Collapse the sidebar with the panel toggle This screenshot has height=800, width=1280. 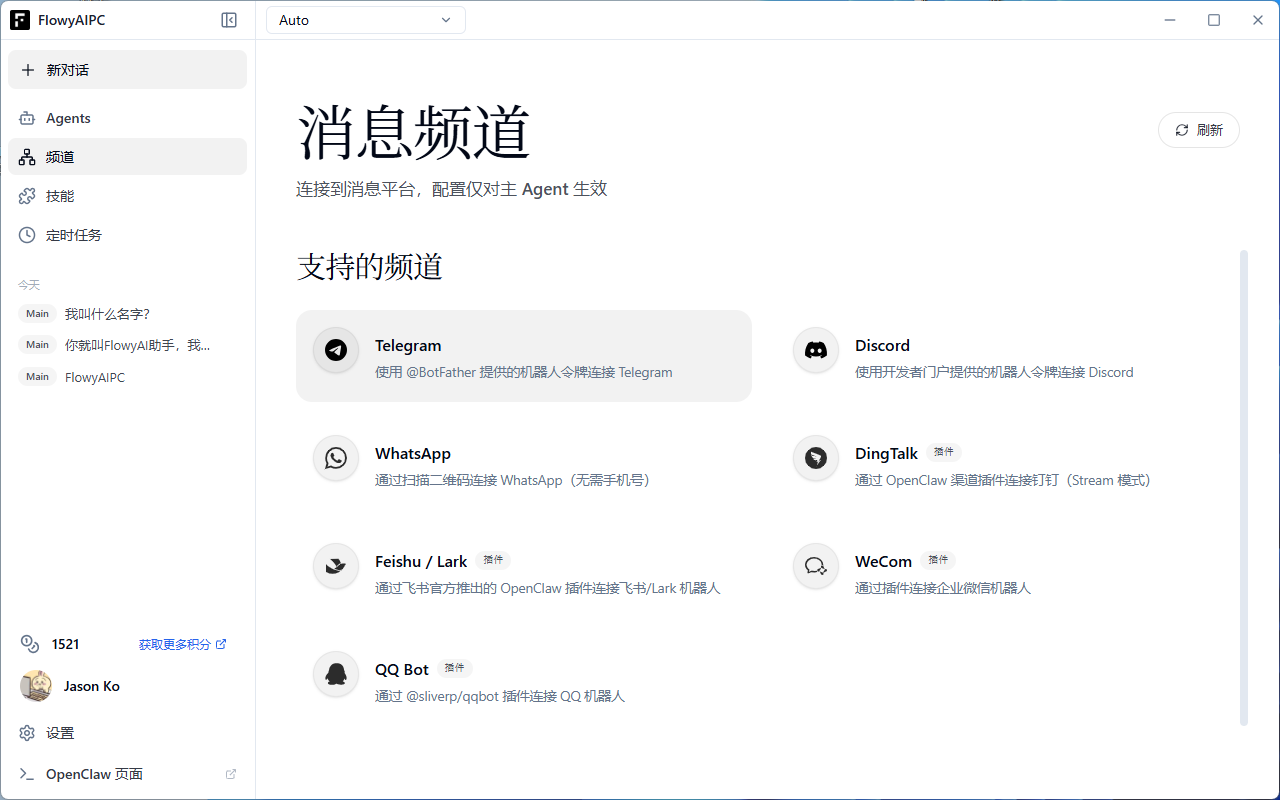(229, 20)
